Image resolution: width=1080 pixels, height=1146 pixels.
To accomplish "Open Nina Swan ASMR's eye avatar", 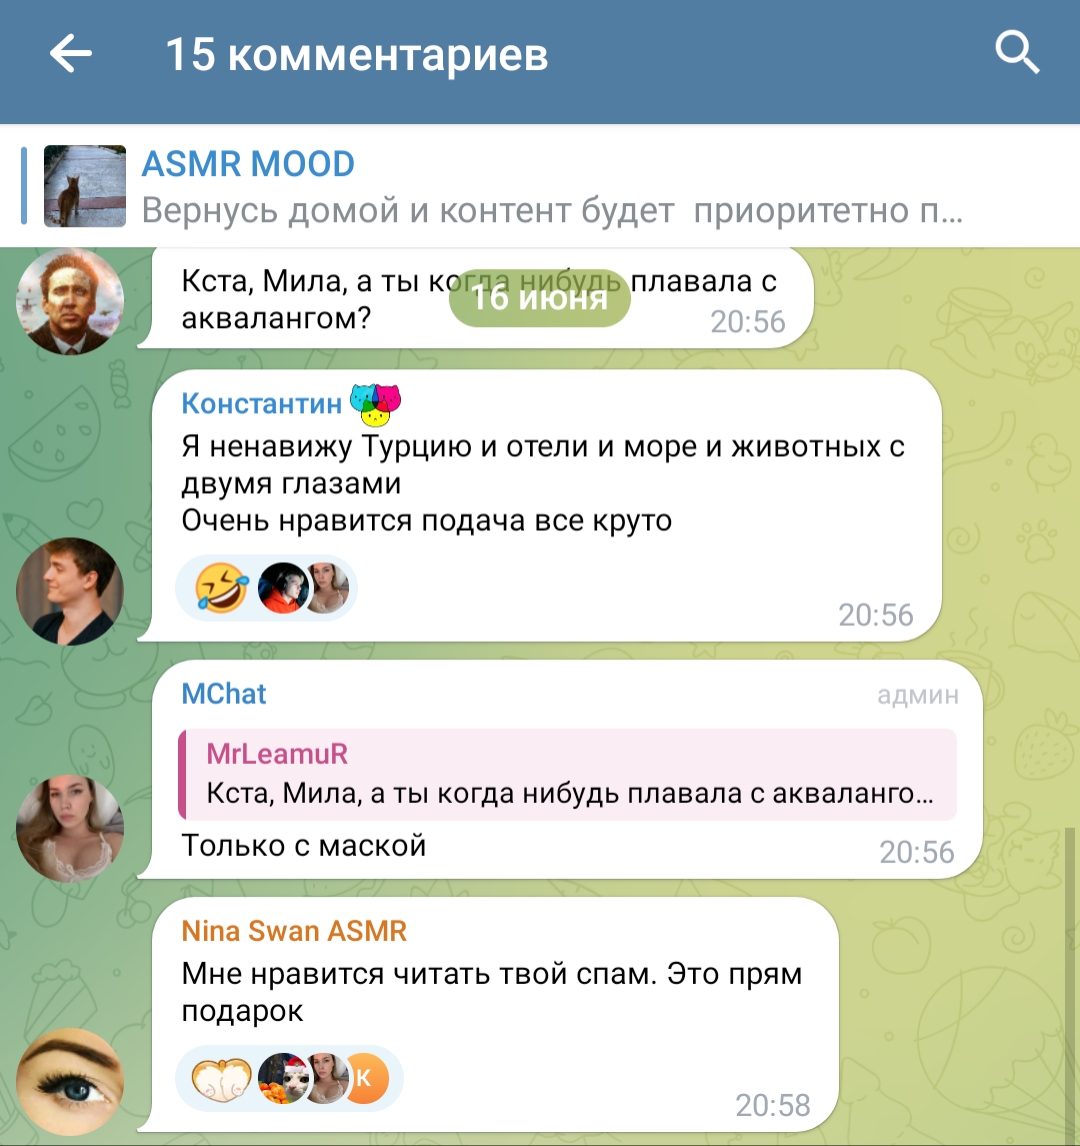I will click(70, 1082).
